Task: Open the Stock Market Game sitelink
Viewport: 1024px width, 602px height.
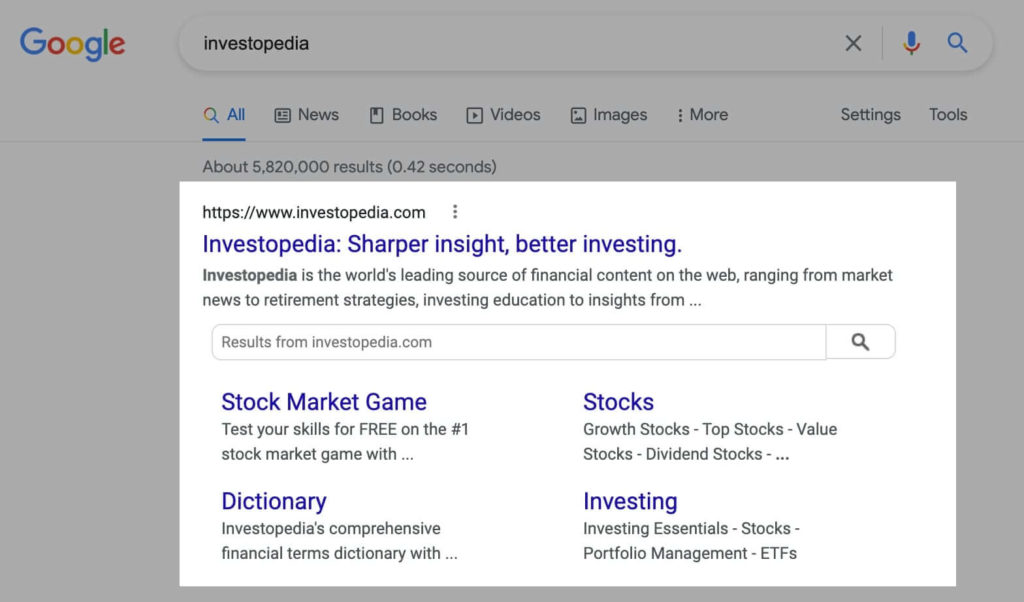Action: click(324, 402)
